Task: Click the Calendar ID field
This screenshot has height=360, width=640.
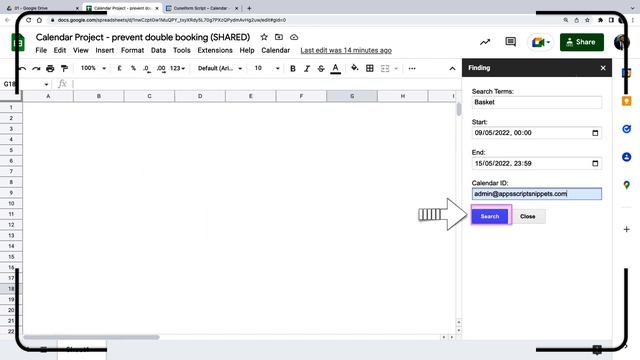Action: (x=536, y=193)
